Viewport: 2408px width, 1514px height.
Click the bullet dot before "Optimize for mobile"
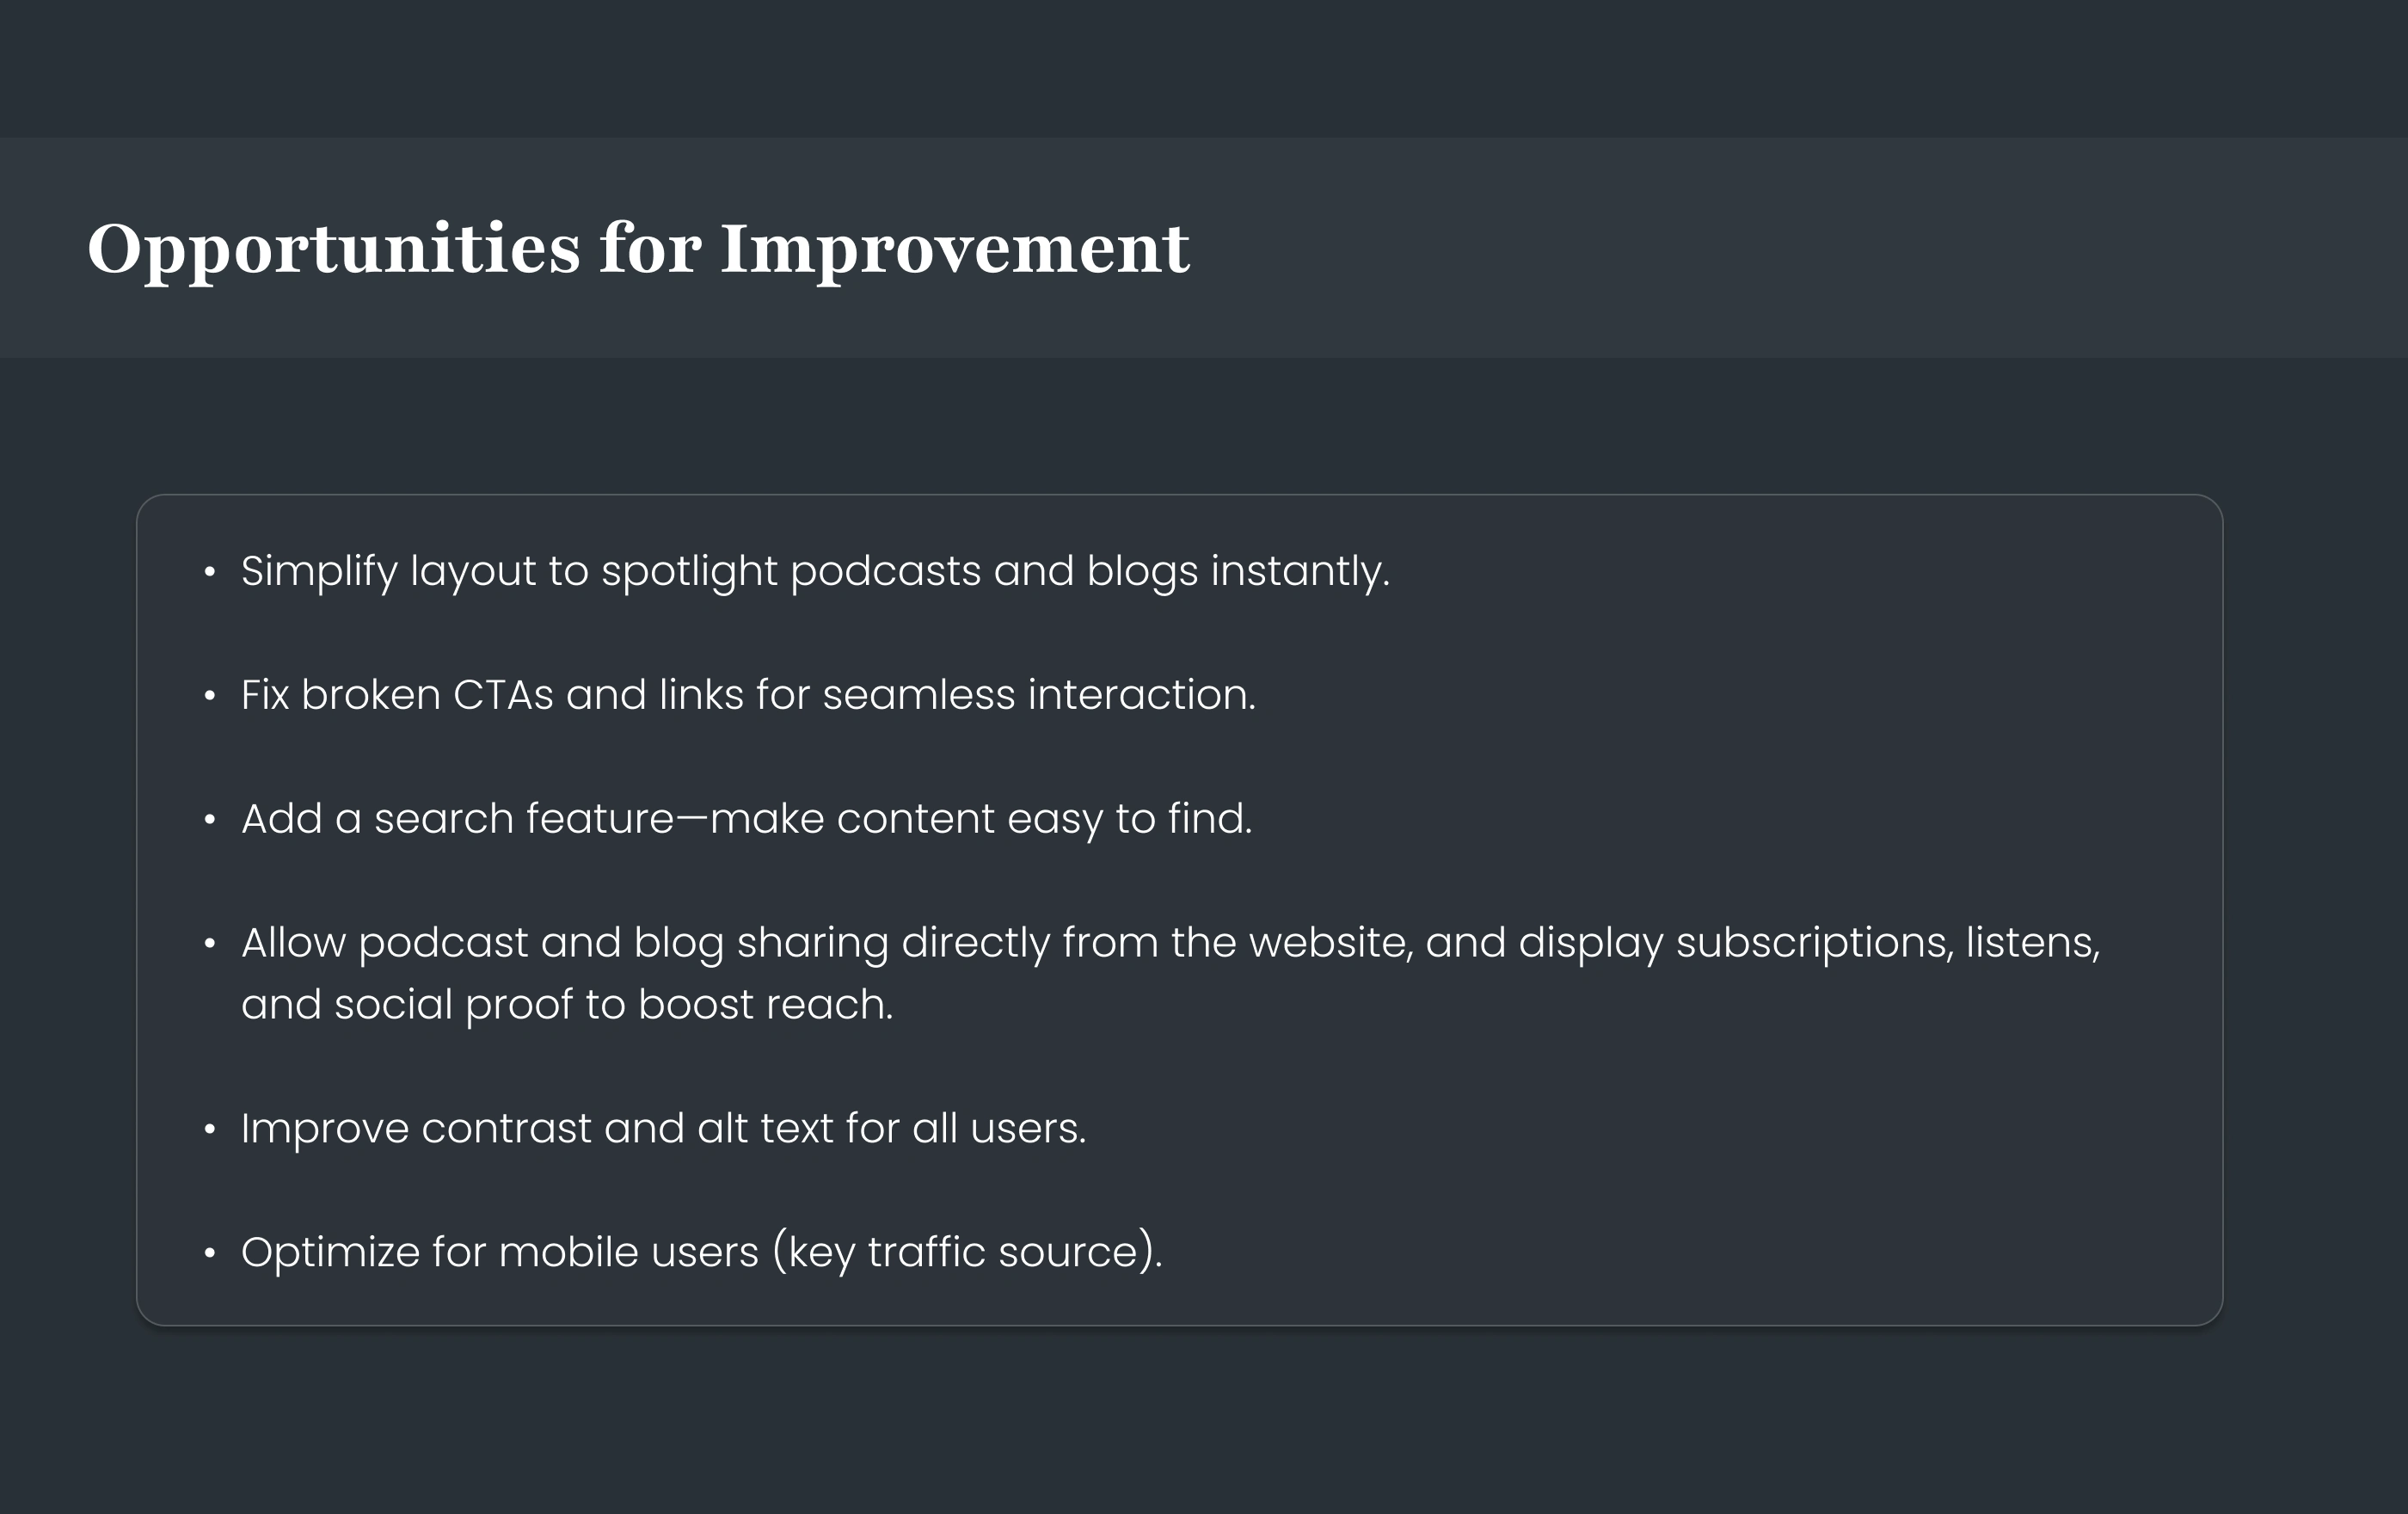(210, 1253)
